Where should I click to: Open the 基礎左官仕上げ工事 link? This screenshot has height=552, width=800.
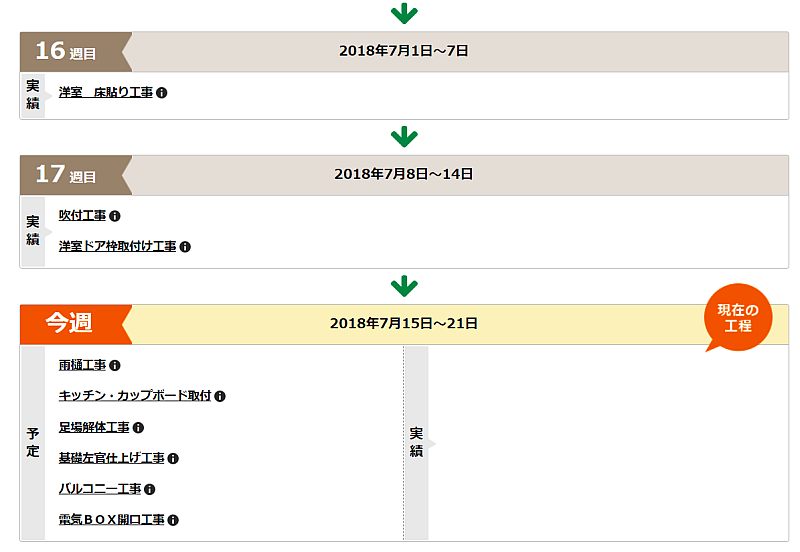click(111, 458)
